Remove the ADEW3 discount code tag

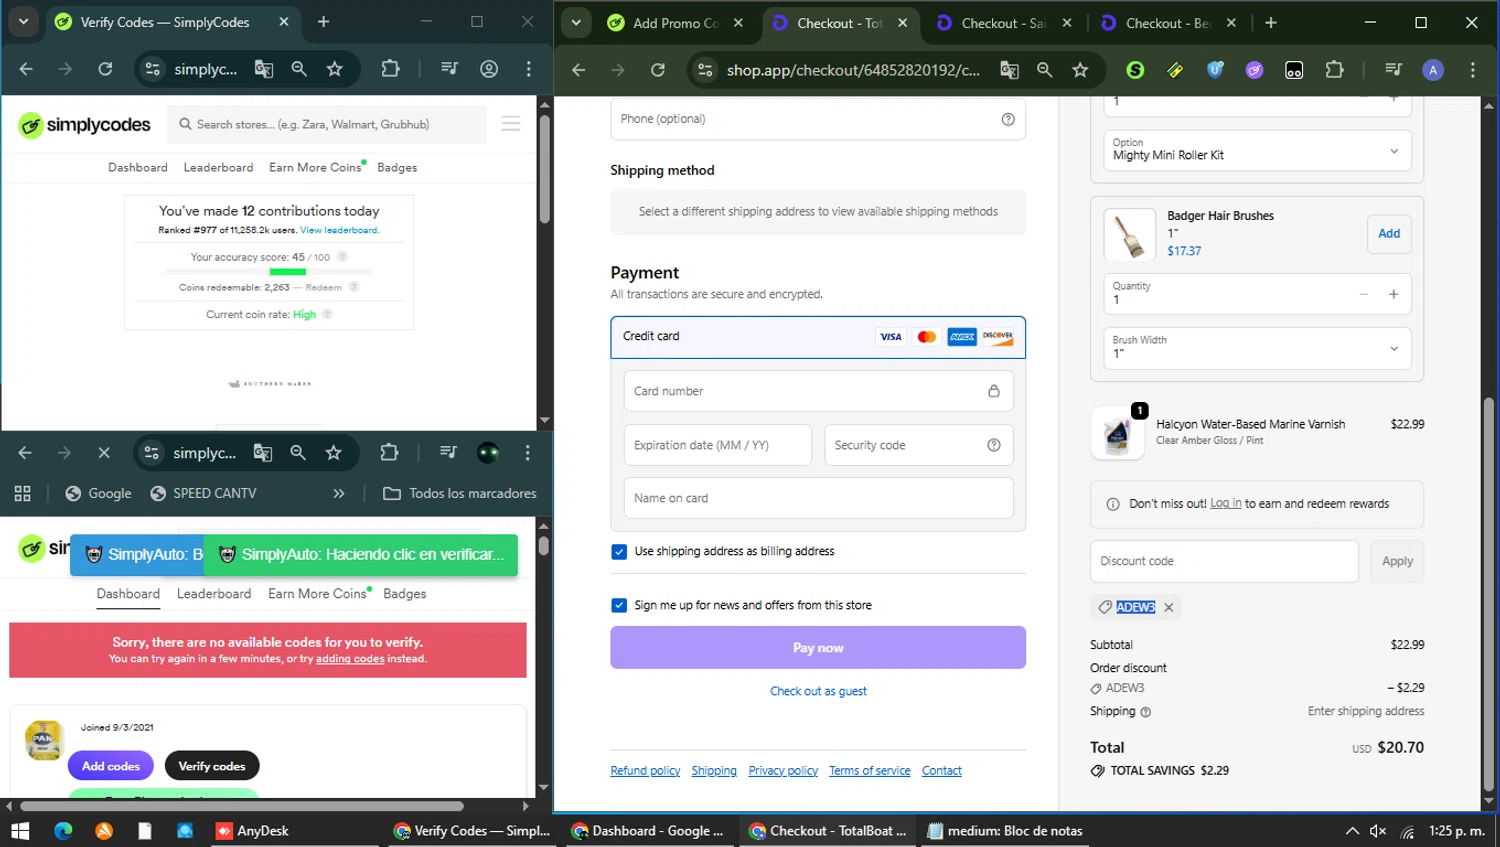point(1168,607)
